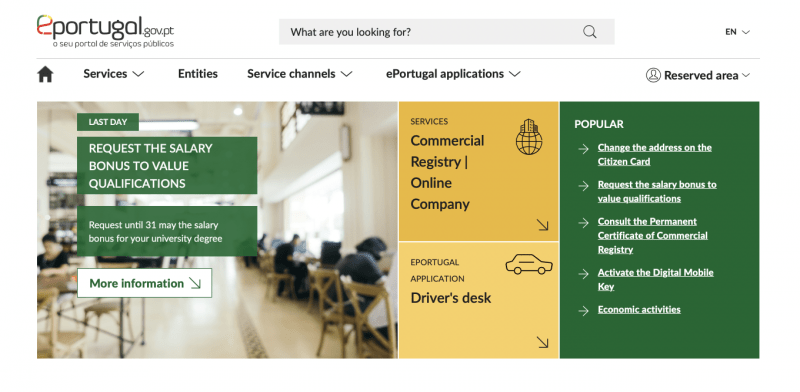Click 'Request until 31 may' banner description
Screen dimensions: 800x392
coord(167,231)
